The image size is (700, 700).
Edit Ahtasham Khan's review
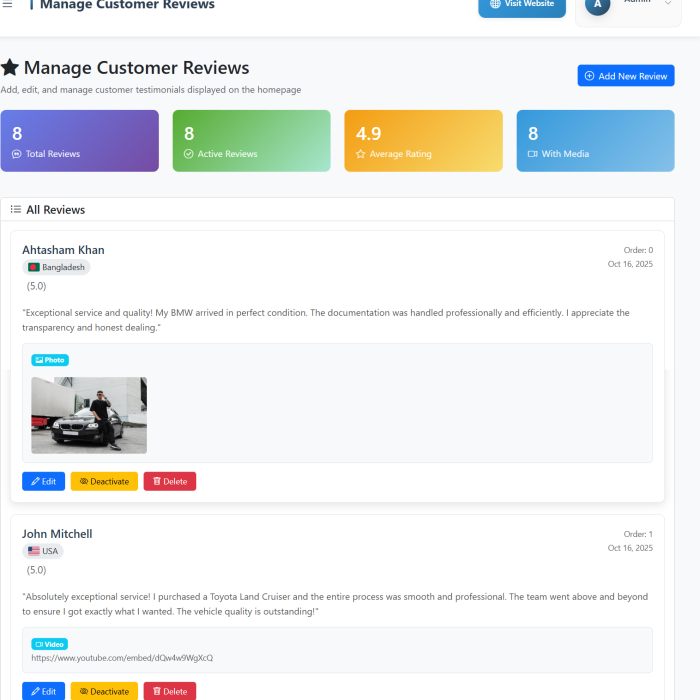43,481
